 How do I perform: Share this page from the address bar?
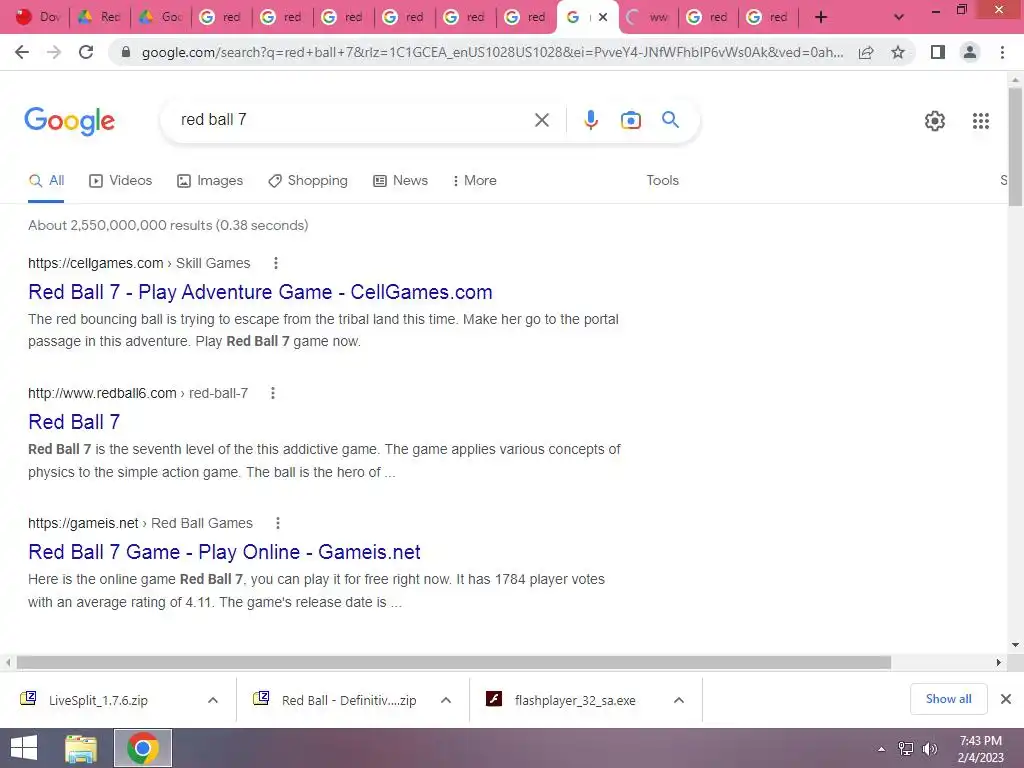(866, 52)
